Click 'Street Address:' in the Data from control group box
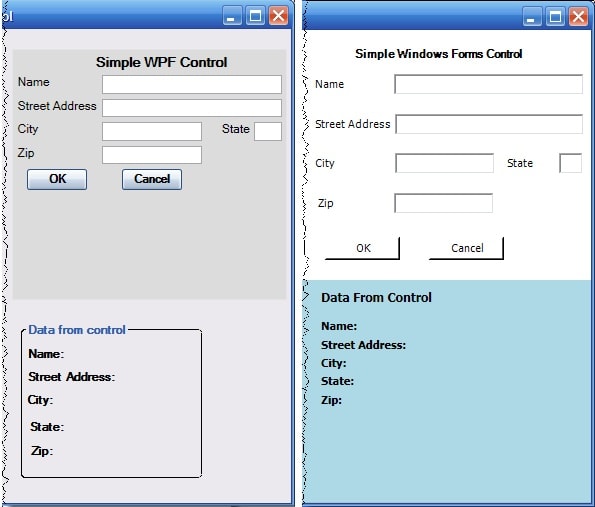The image size is (595, 507). pos(71,377)
